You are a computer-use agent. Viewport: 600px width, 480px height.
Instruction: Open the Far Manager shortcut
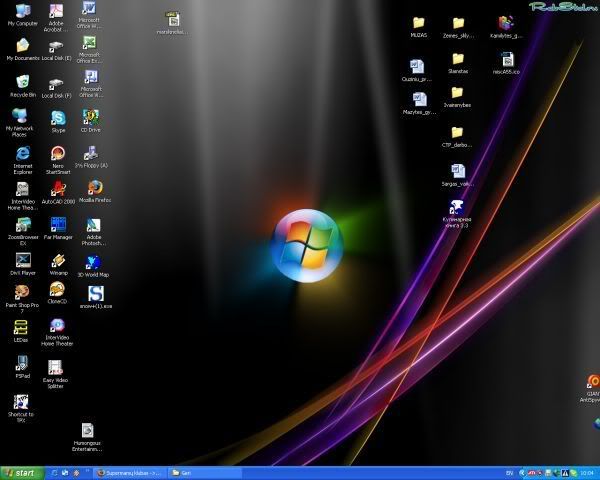pyautogui.click(x=58, y=228)
